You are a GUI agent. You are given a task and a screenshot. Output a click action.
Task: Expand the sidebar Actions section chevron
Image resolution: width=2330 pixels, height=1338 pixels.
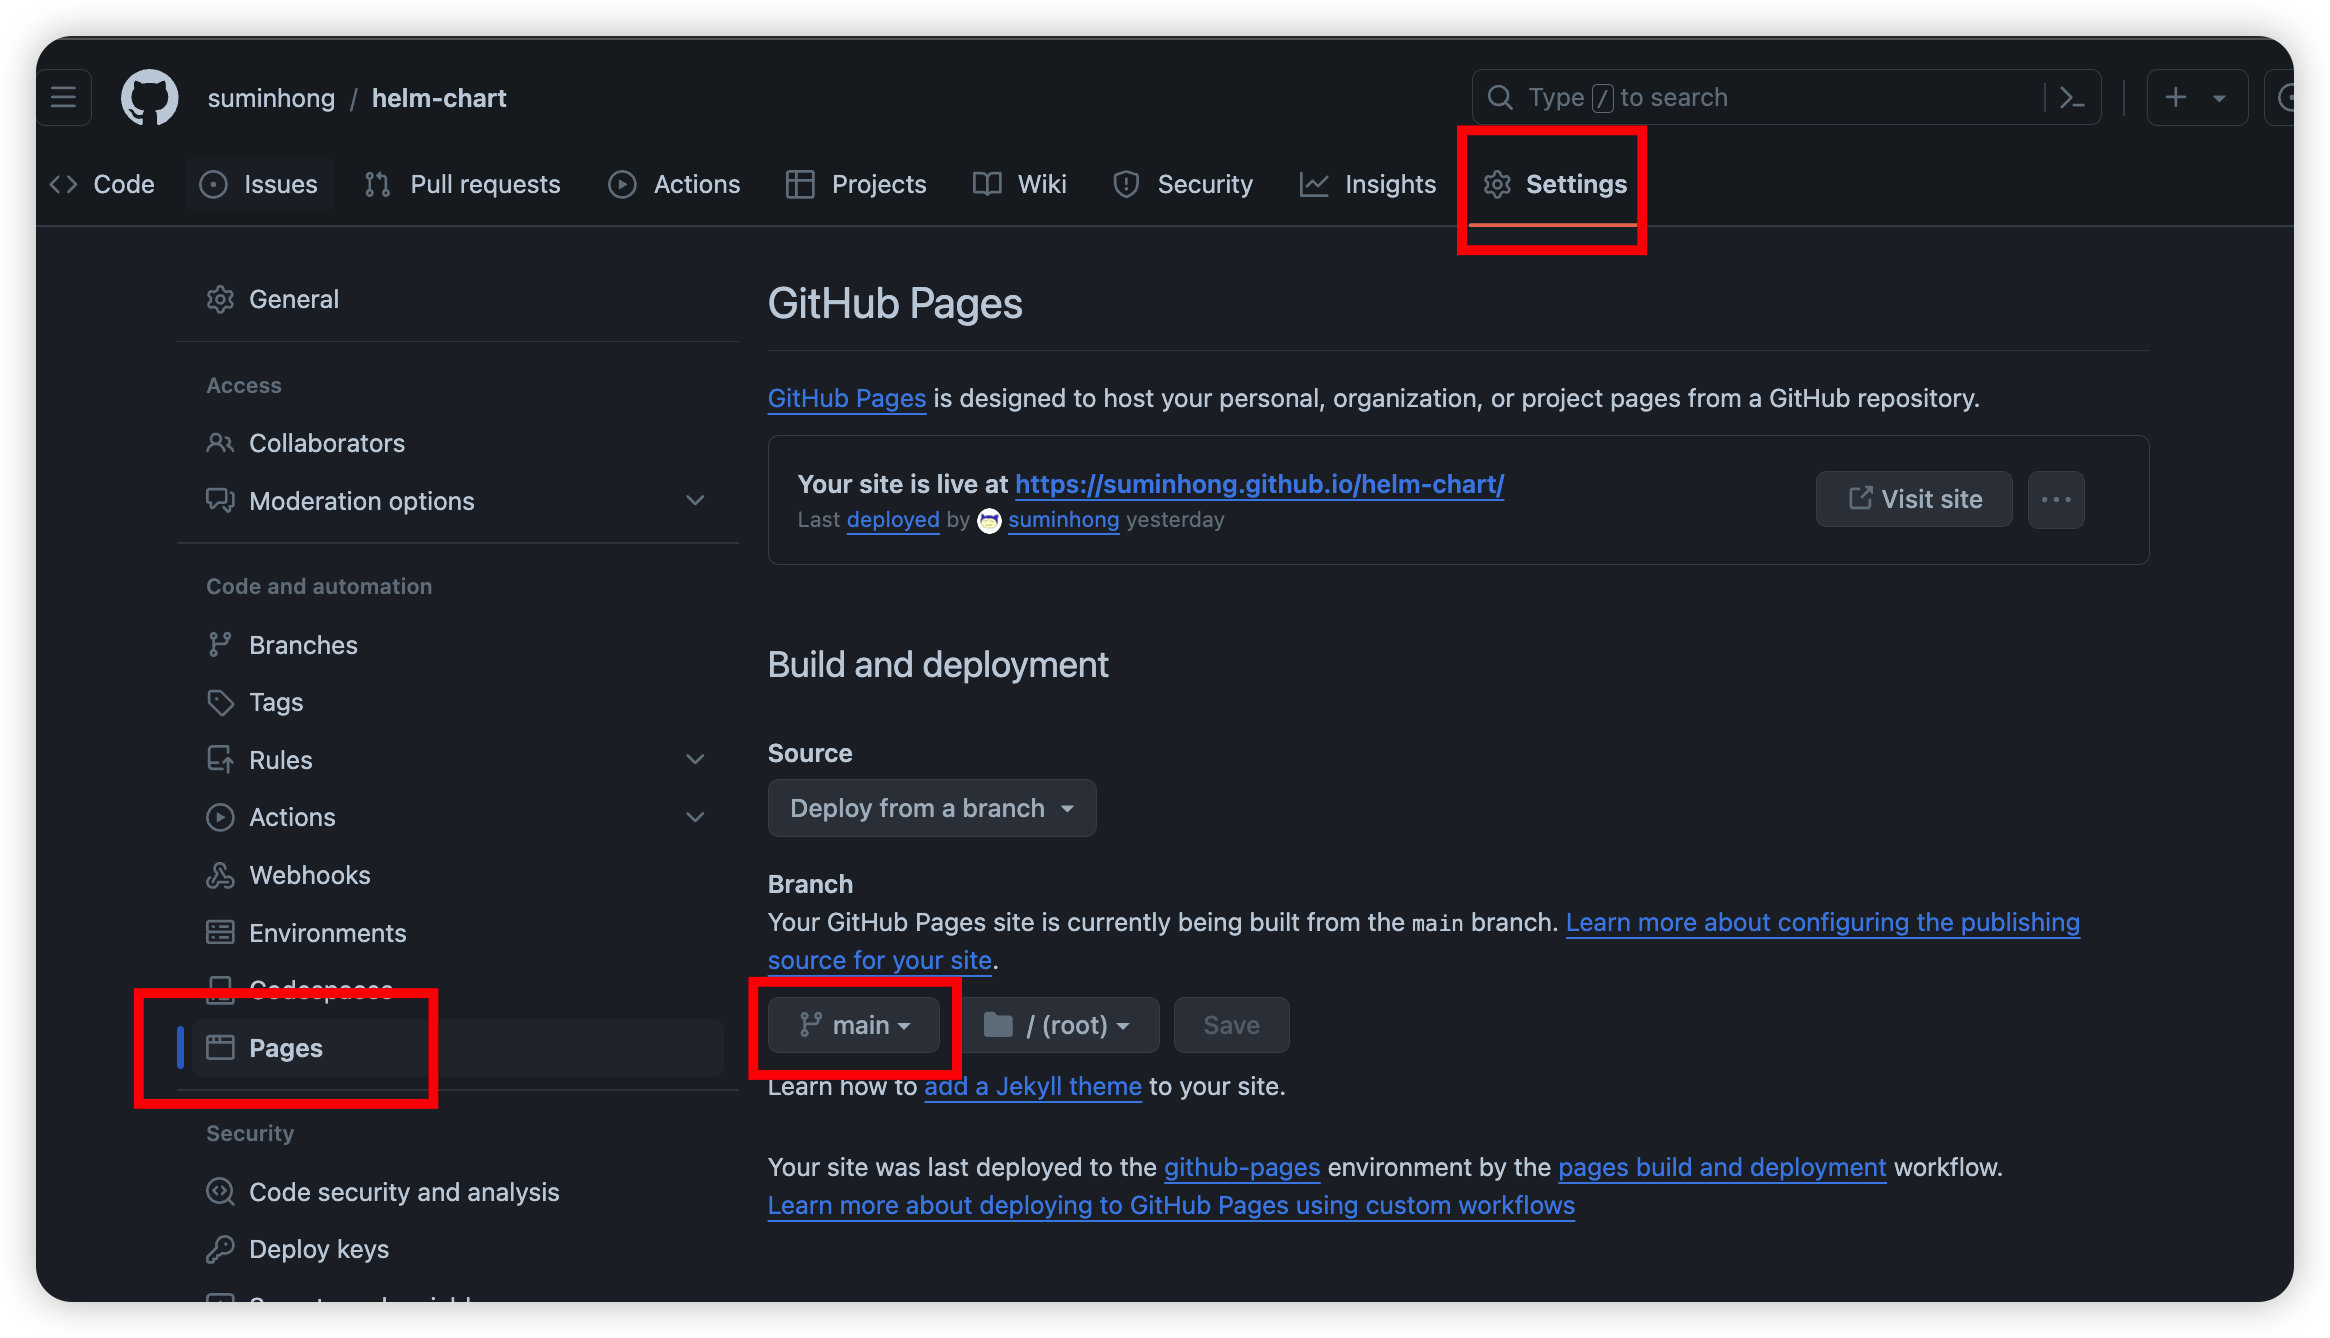695,817
